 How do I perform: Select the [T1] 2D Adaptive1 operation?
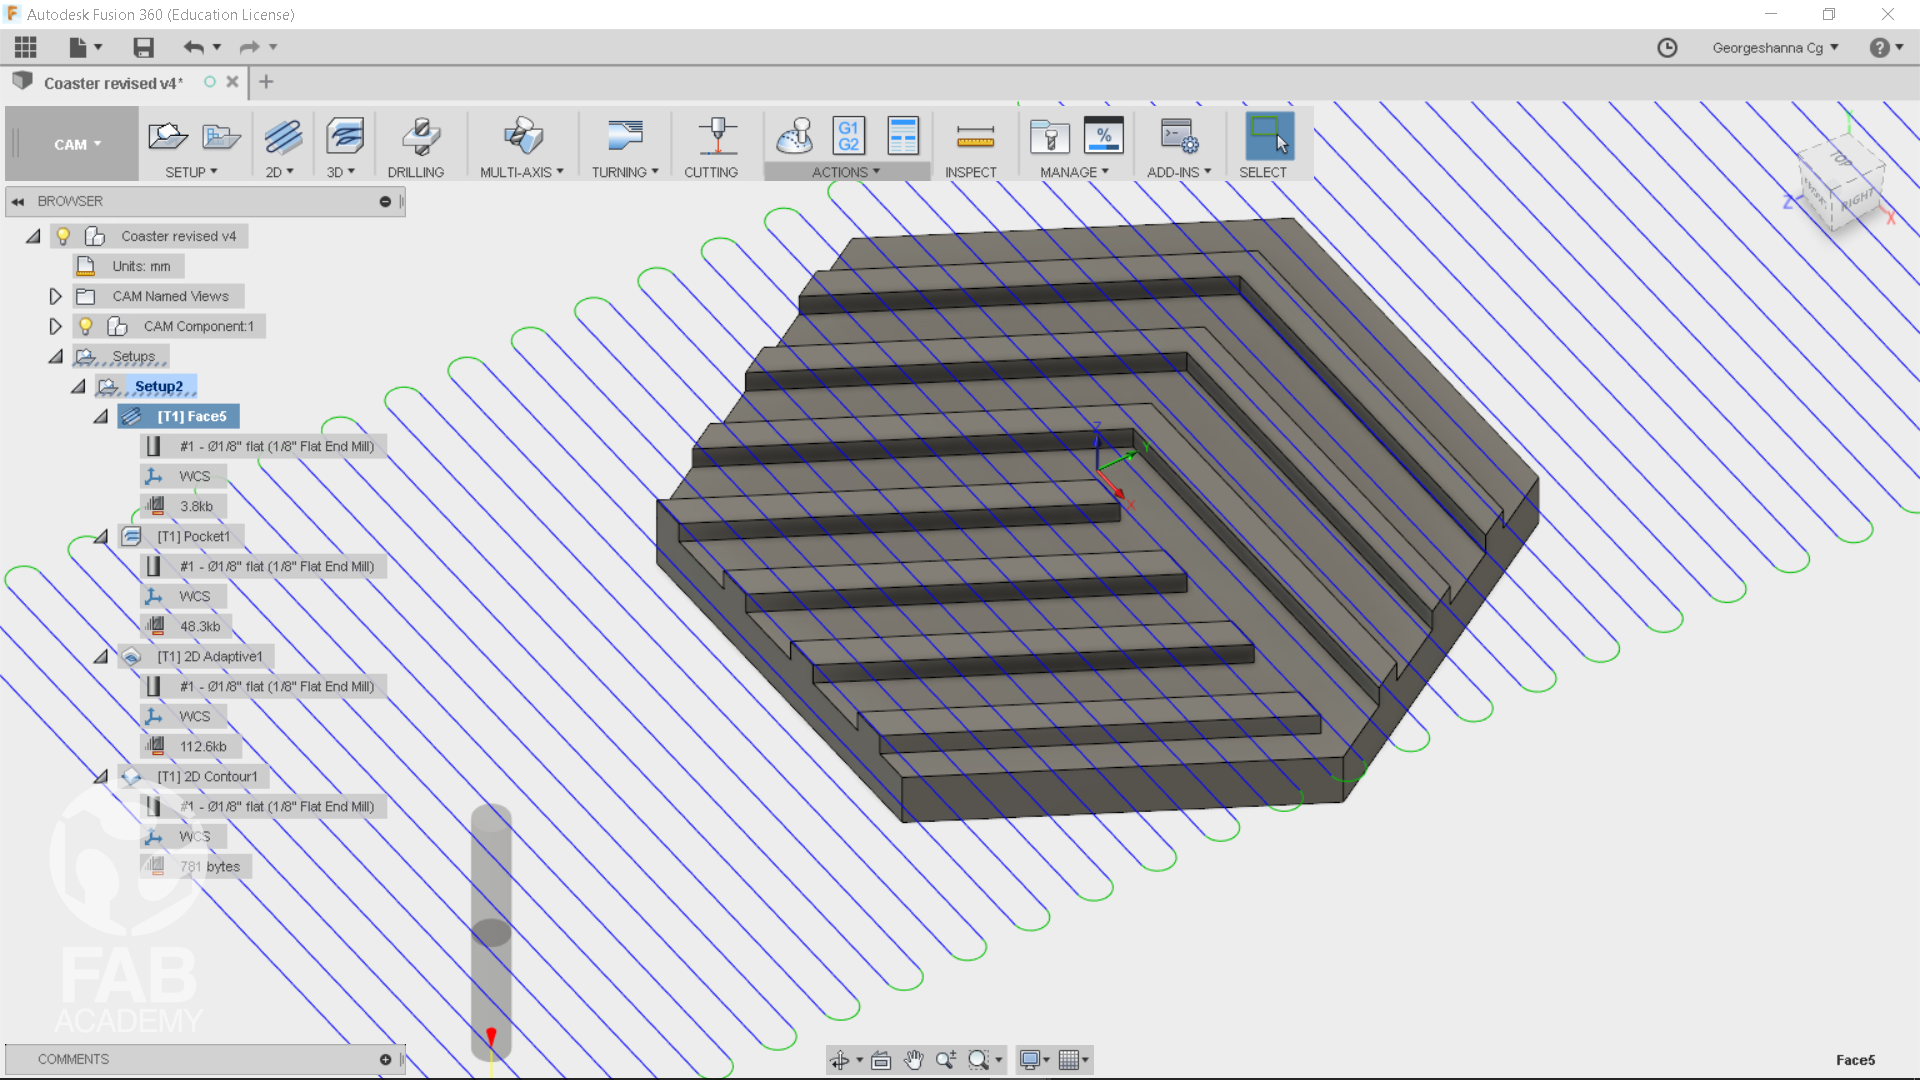[x=210, y=657]
